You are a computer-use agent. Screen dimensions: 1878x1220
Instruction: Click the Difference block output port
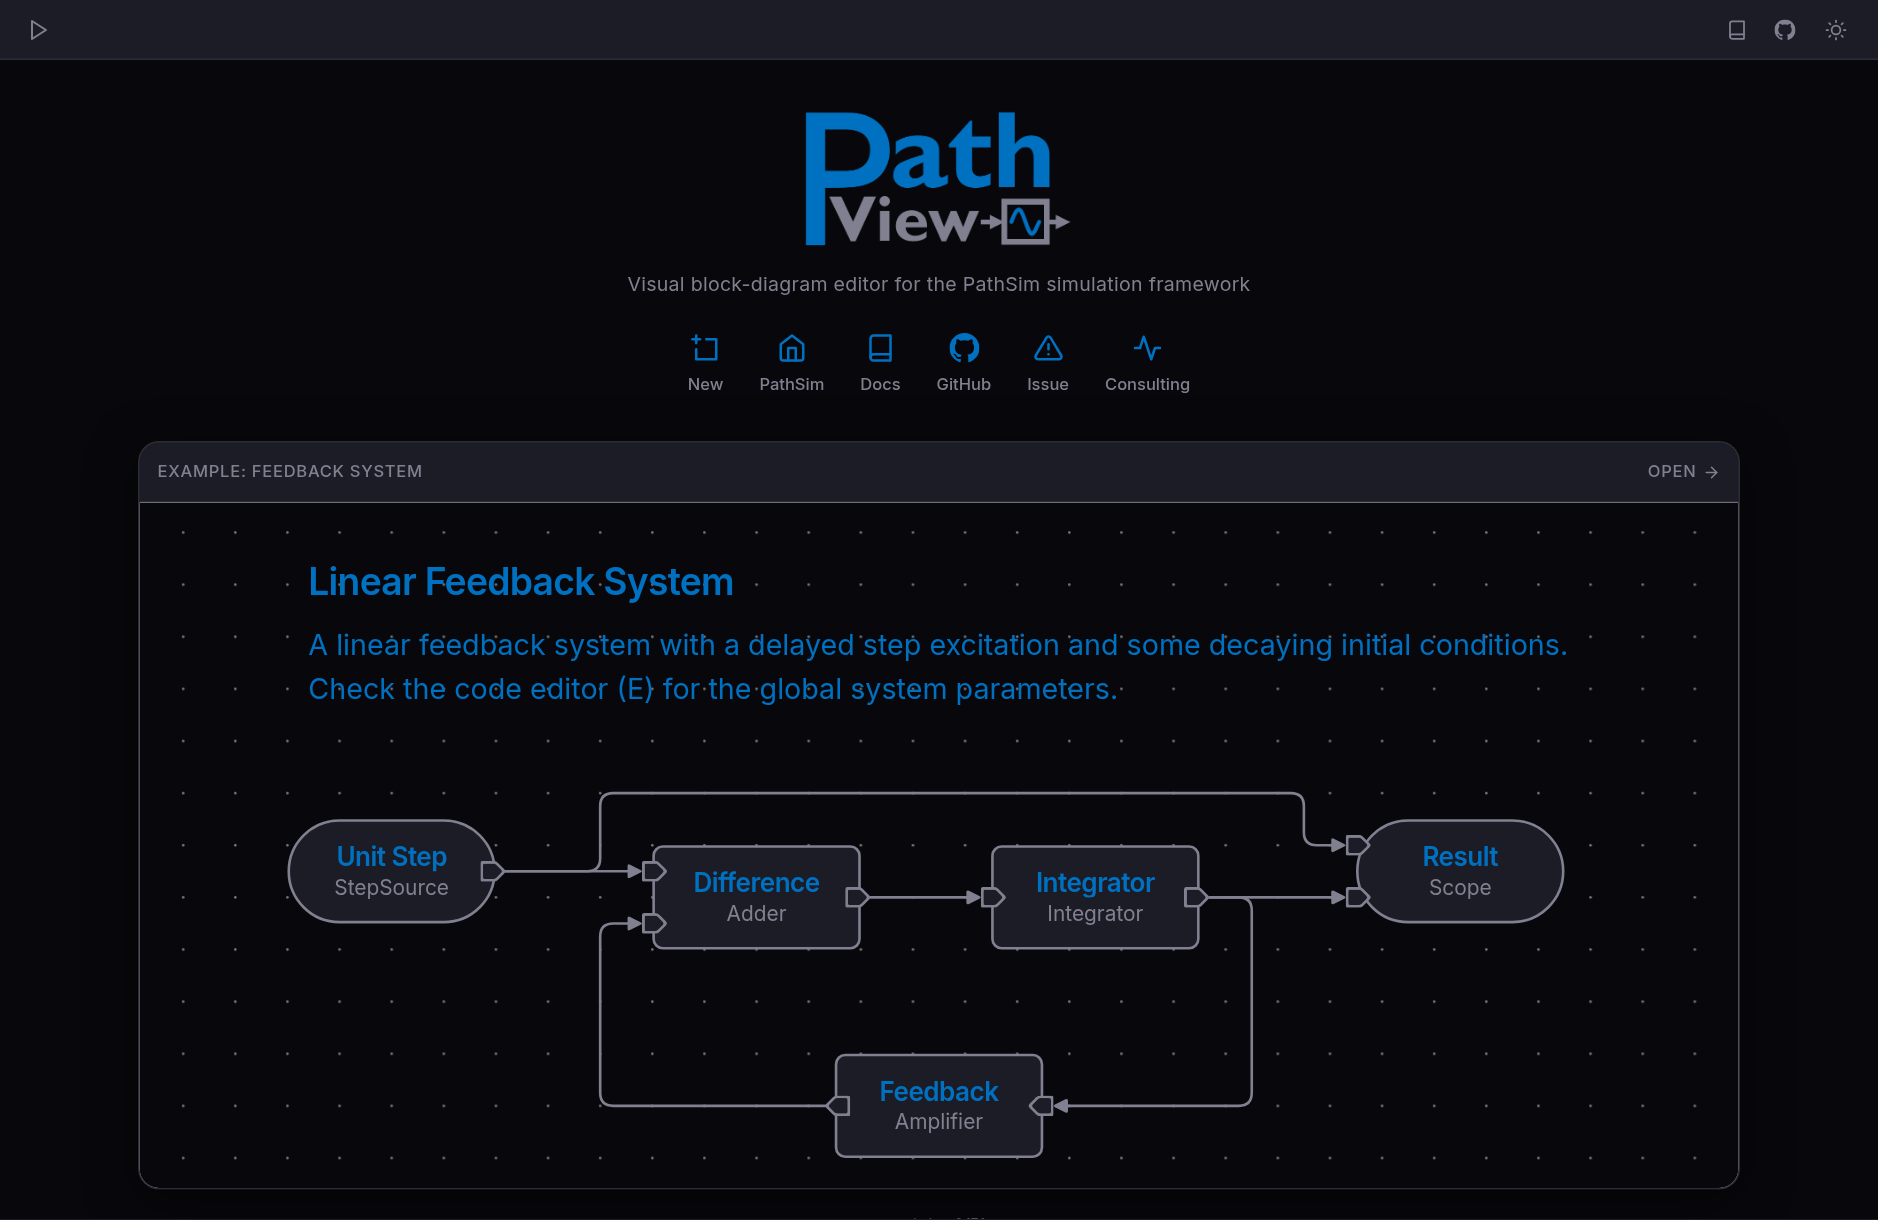click(x=857, y=897)
